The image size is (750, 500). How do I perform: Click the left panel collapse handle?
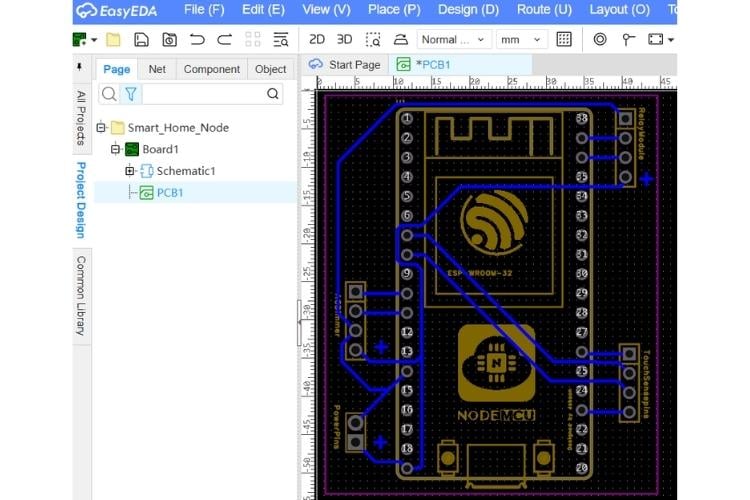click(299, 323)
